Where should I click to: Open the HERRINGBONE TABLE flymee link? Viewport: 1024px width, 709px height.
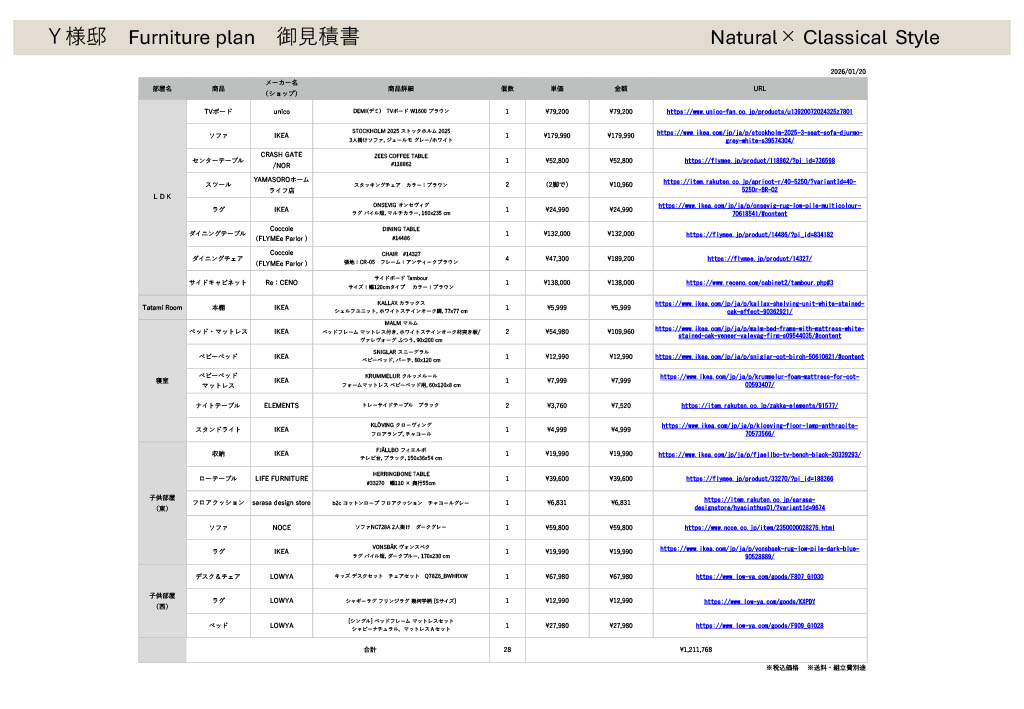point(760,479)
